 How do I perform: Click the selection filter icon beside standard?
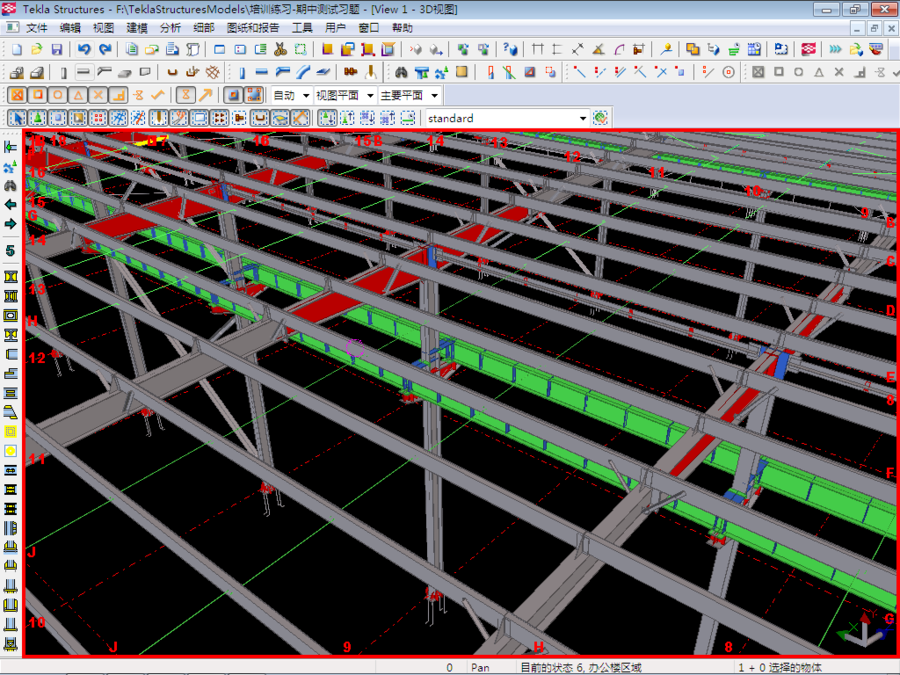coord(600,118)
